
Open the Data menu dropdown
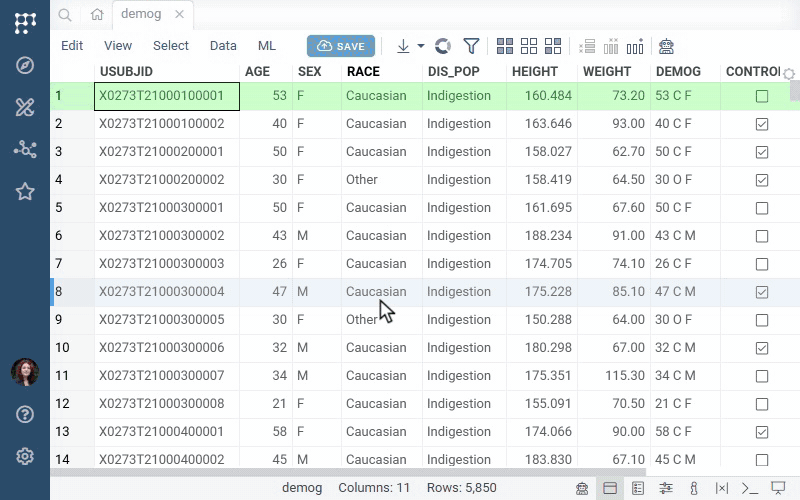click(x=223, y=46)
